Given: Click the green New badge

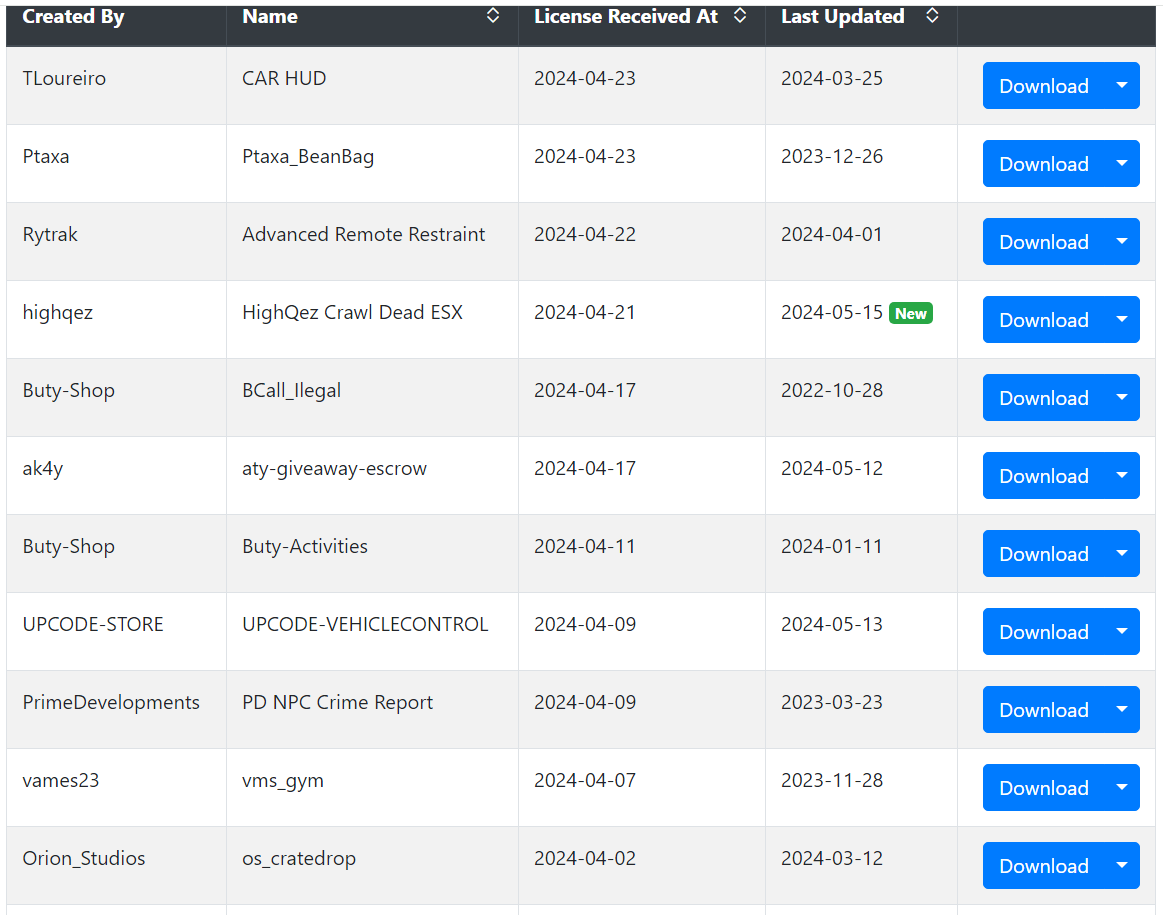Looking at the screenshot, I should (x=911, y=313).
